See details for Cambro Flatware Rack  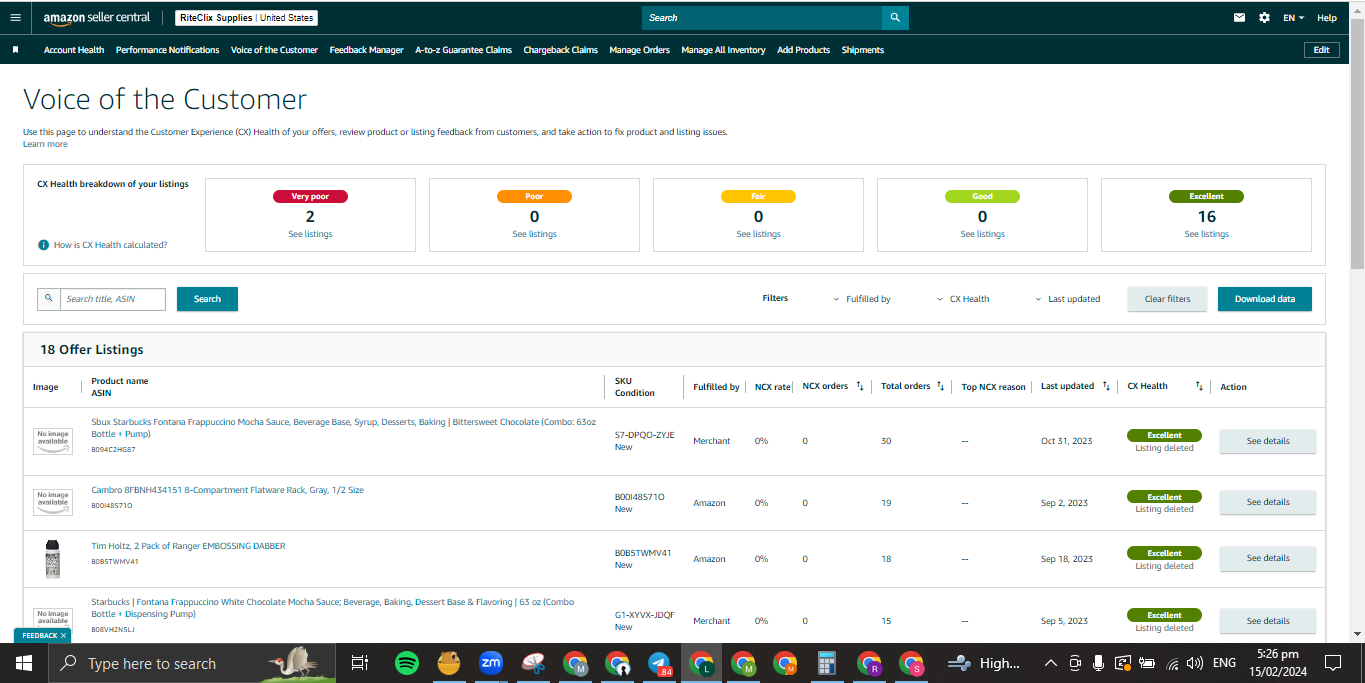coord(1267,502)
